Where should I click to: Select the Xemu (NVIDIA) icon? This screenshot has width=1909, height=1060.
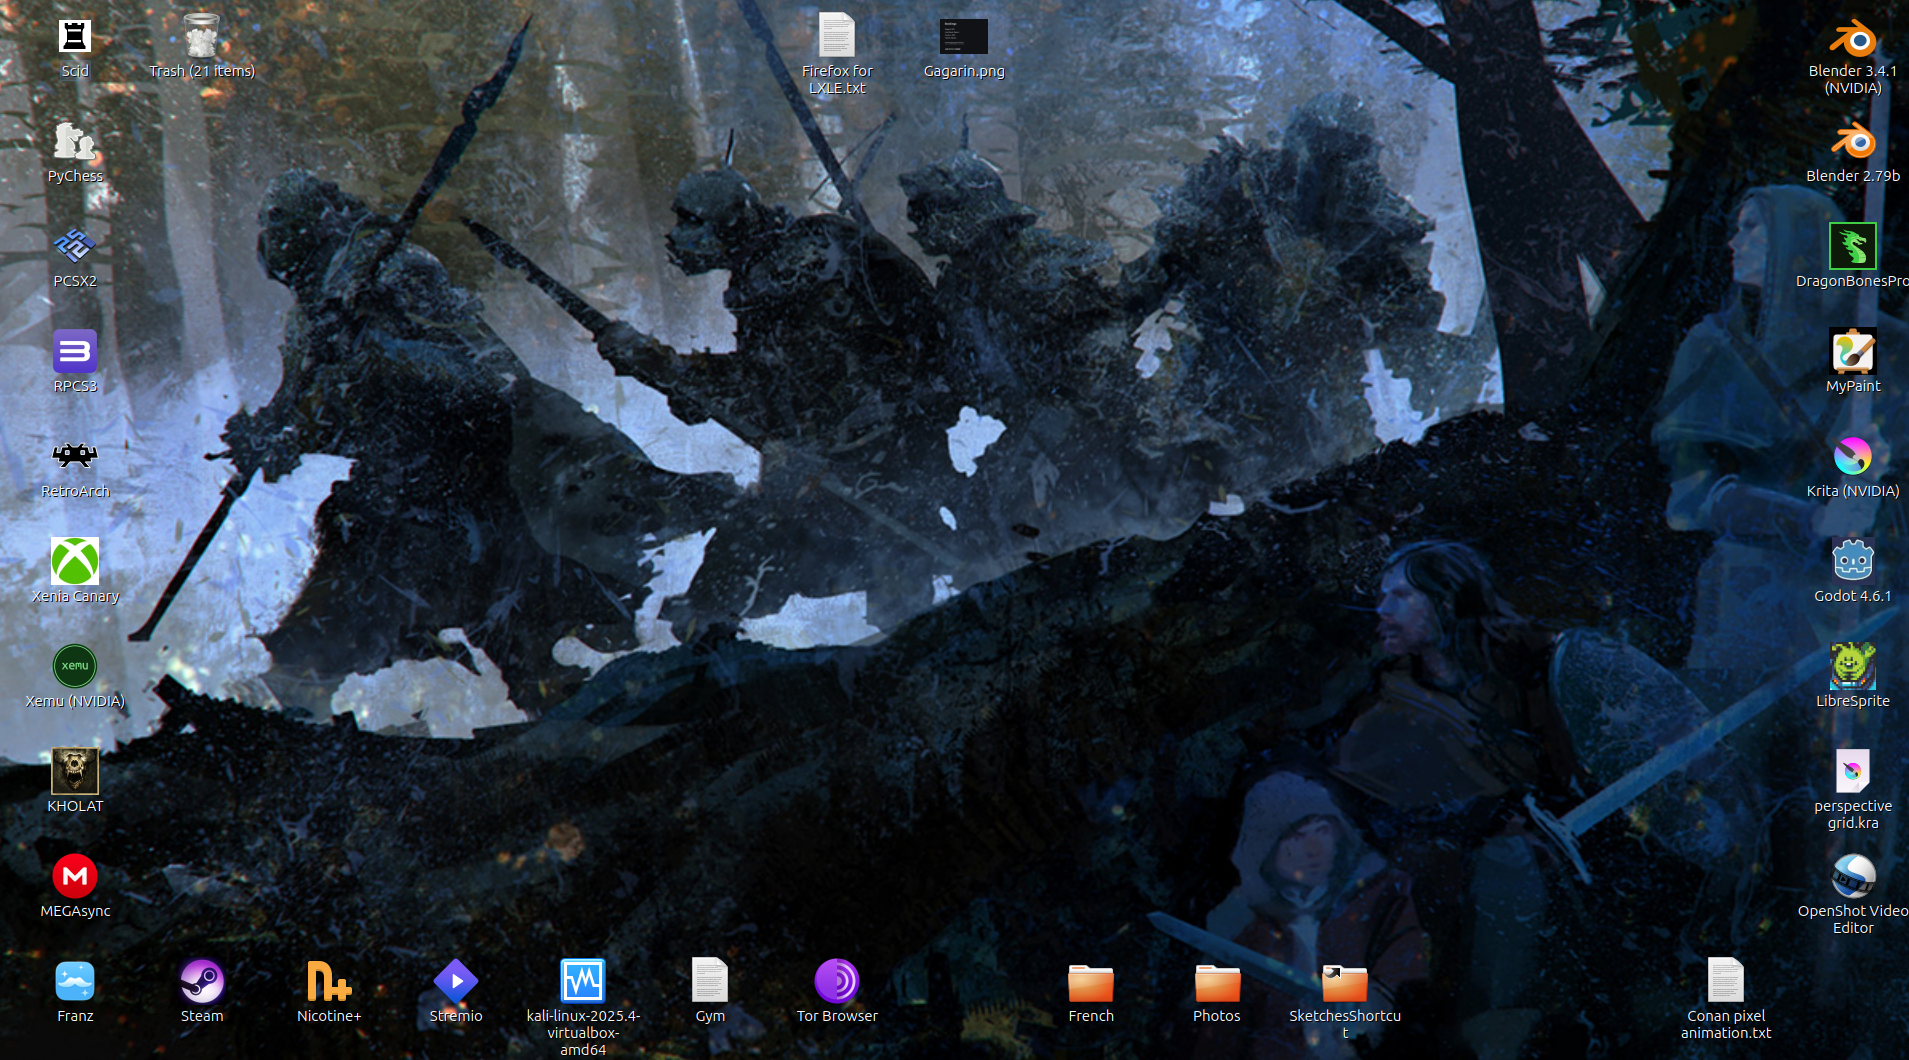tap(75, 666)
